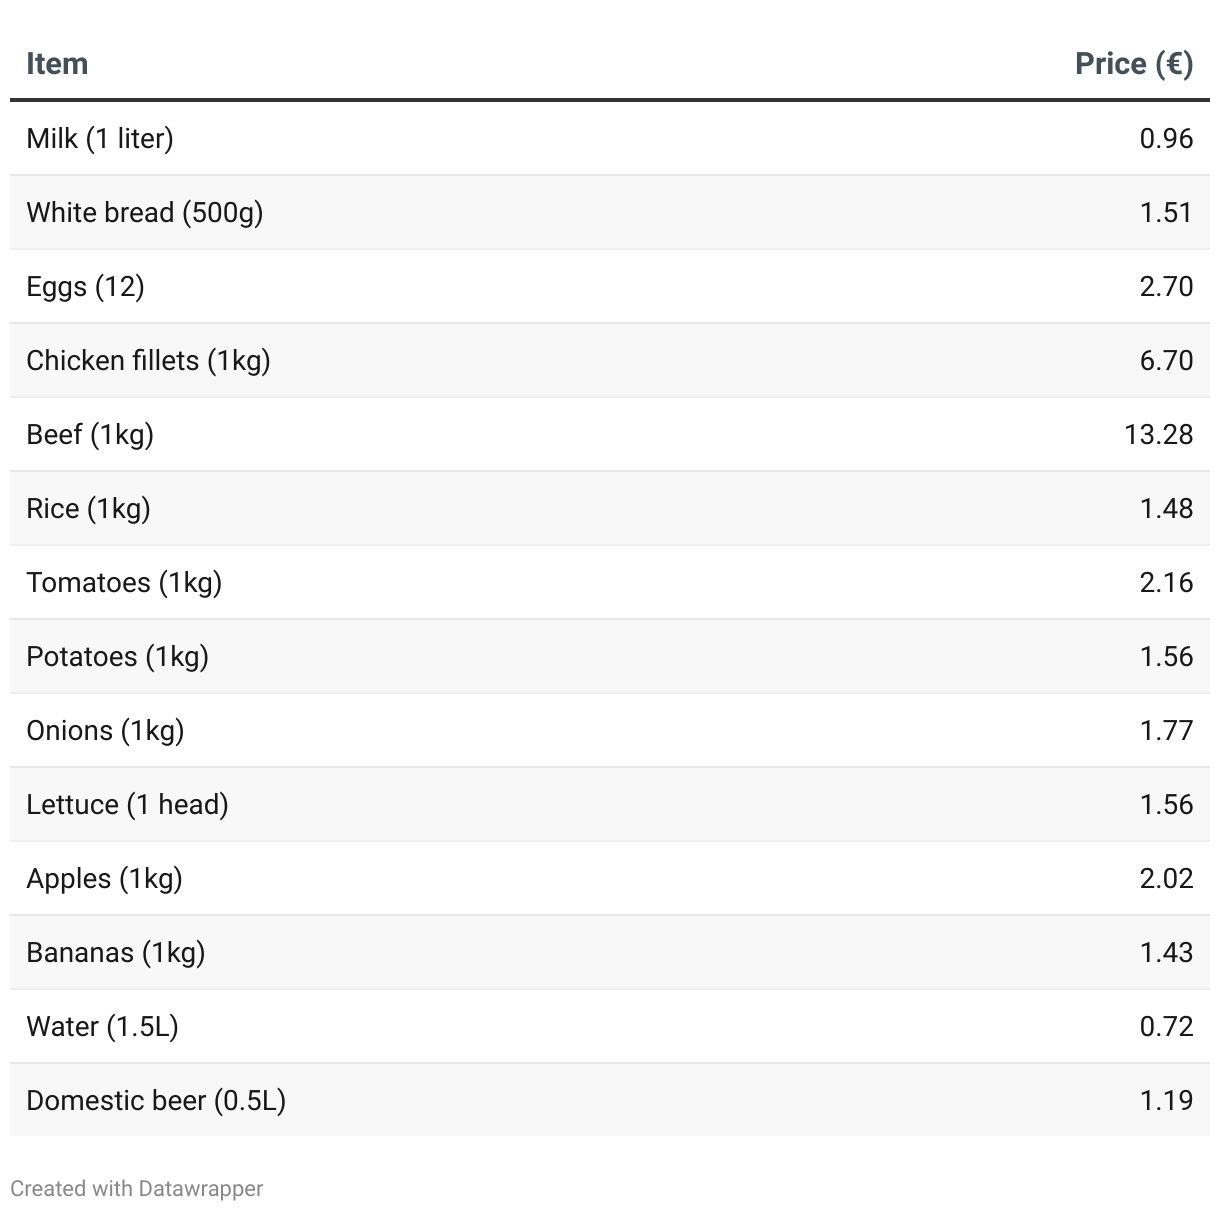The image size is (1220, 1212).
Task: Click the Item column header
Action: pos(57,64)
